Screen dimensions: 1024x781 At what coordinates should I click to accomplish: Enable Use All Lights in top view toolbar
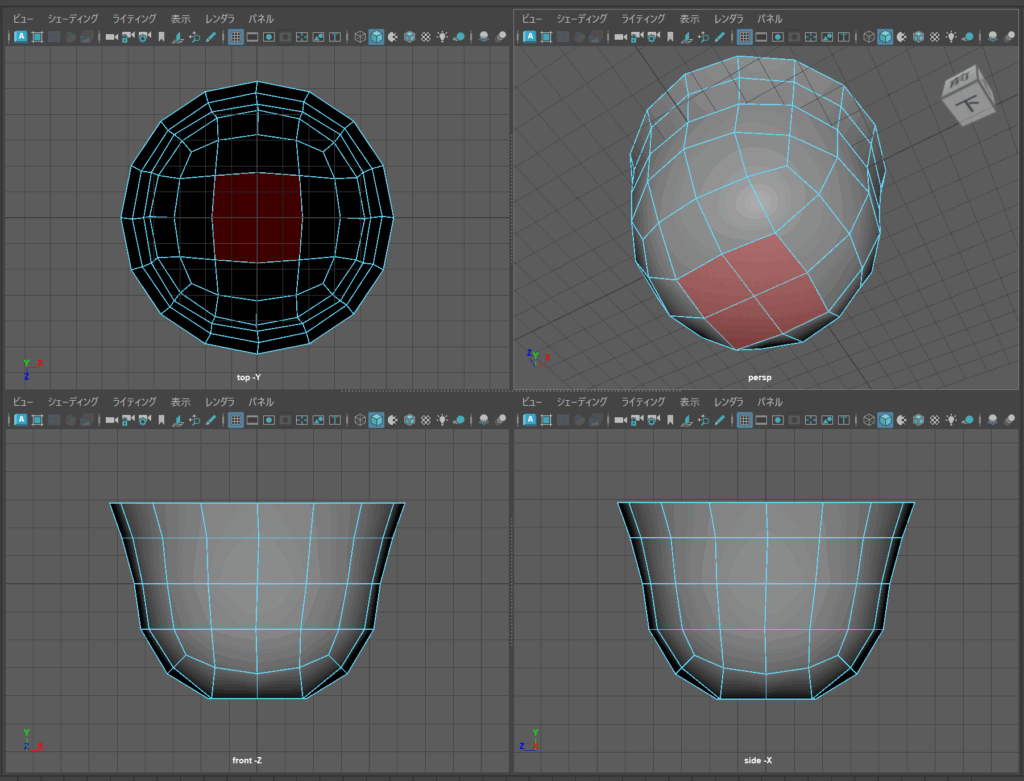coord(441,37)
